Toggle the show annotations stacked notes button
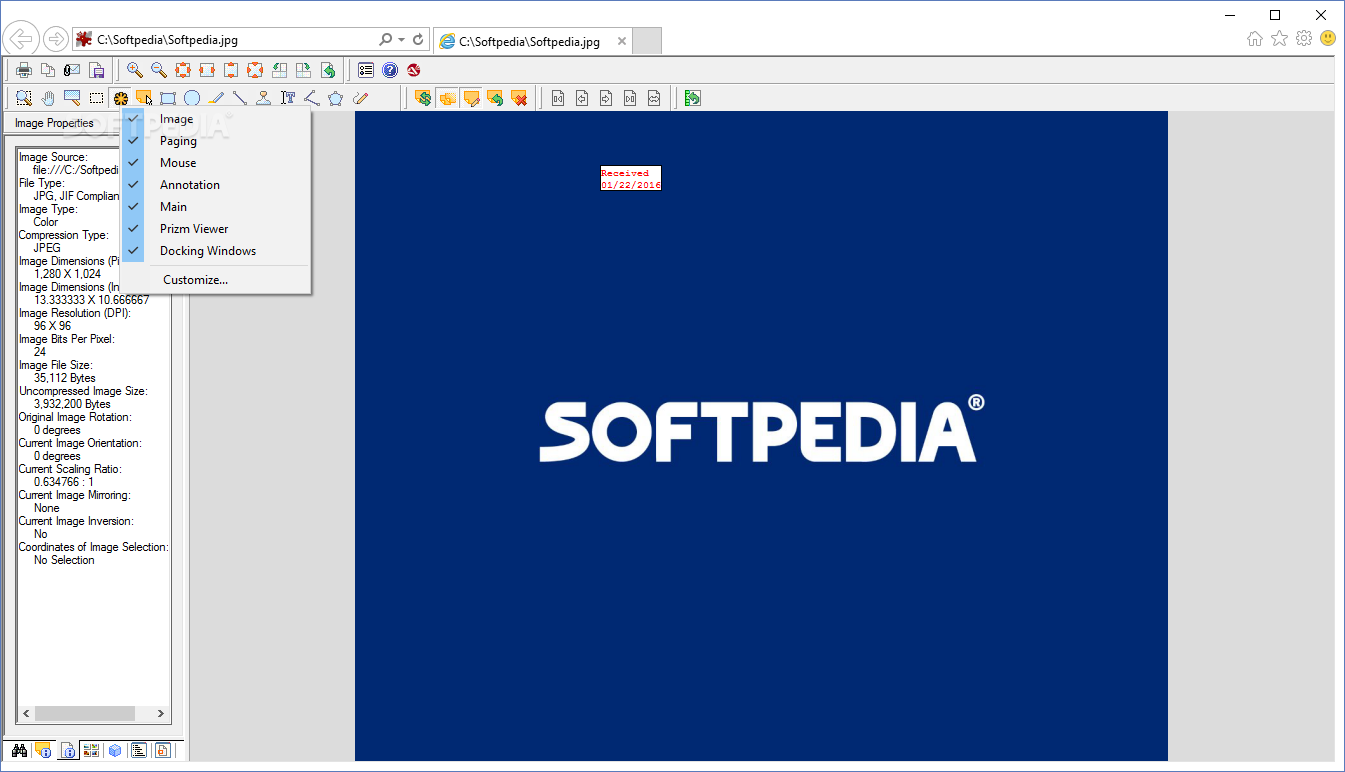The height and width of the screenshot is (772, 1345). pos(448,98)
